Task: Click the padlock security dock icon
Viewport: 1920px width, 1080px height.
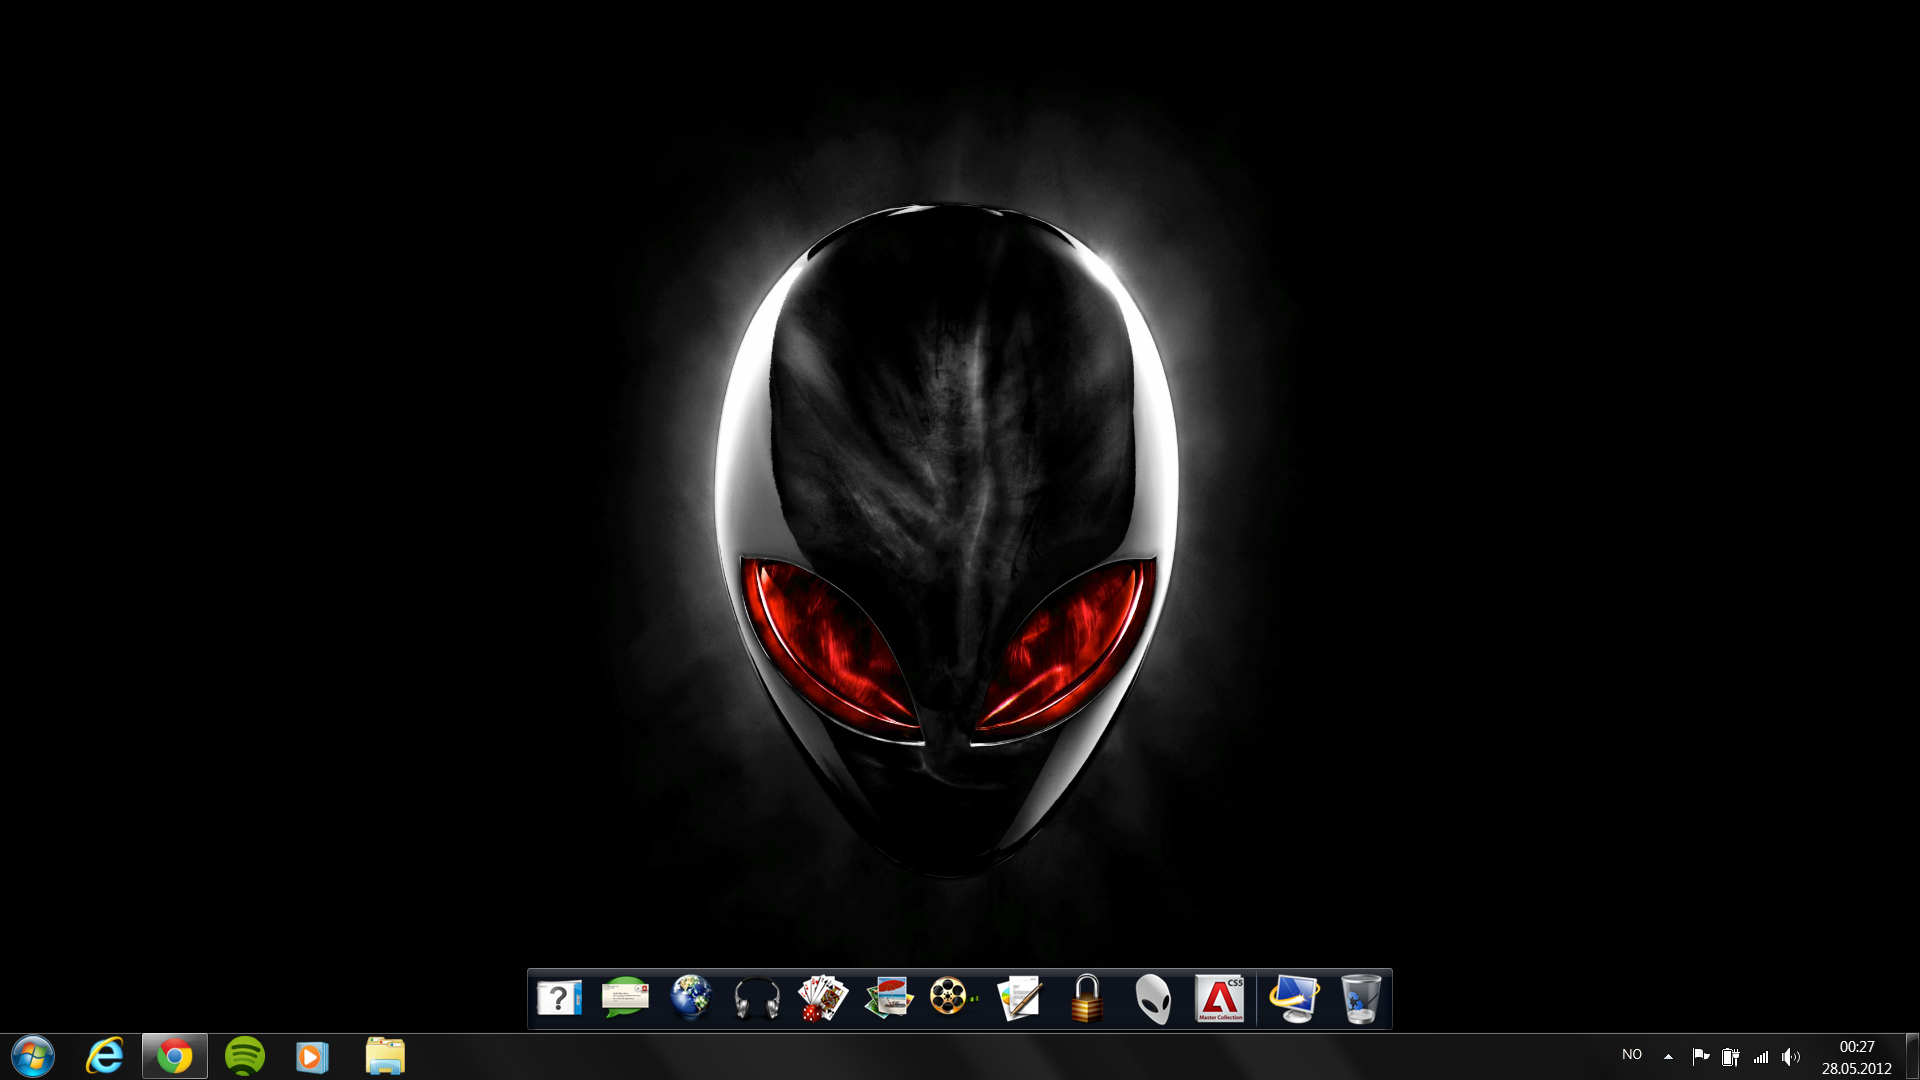Action: [1087, 998]
